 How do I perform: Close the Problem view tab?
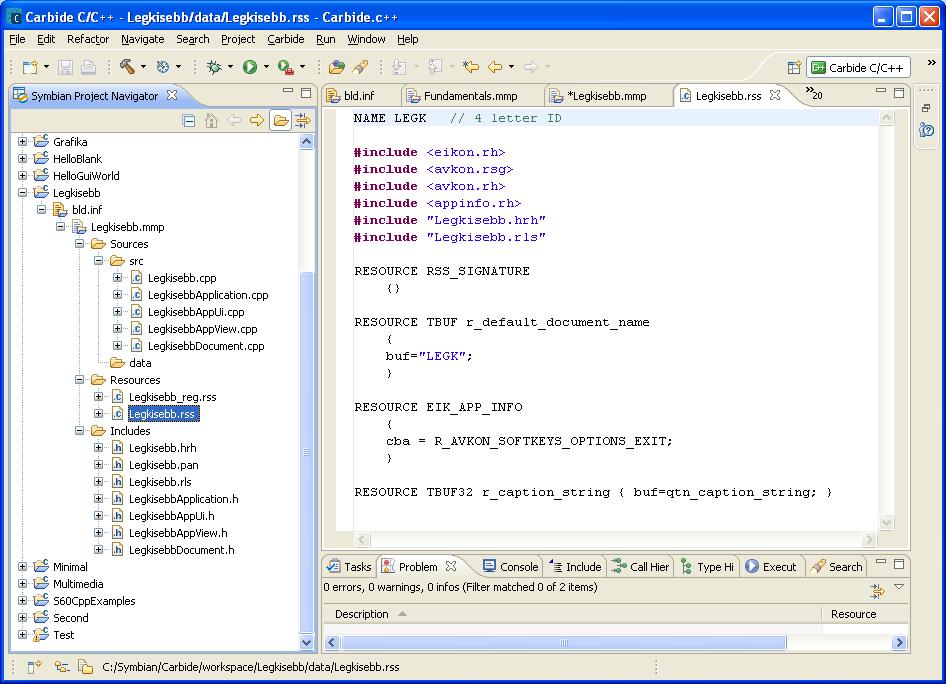[451, 566]
